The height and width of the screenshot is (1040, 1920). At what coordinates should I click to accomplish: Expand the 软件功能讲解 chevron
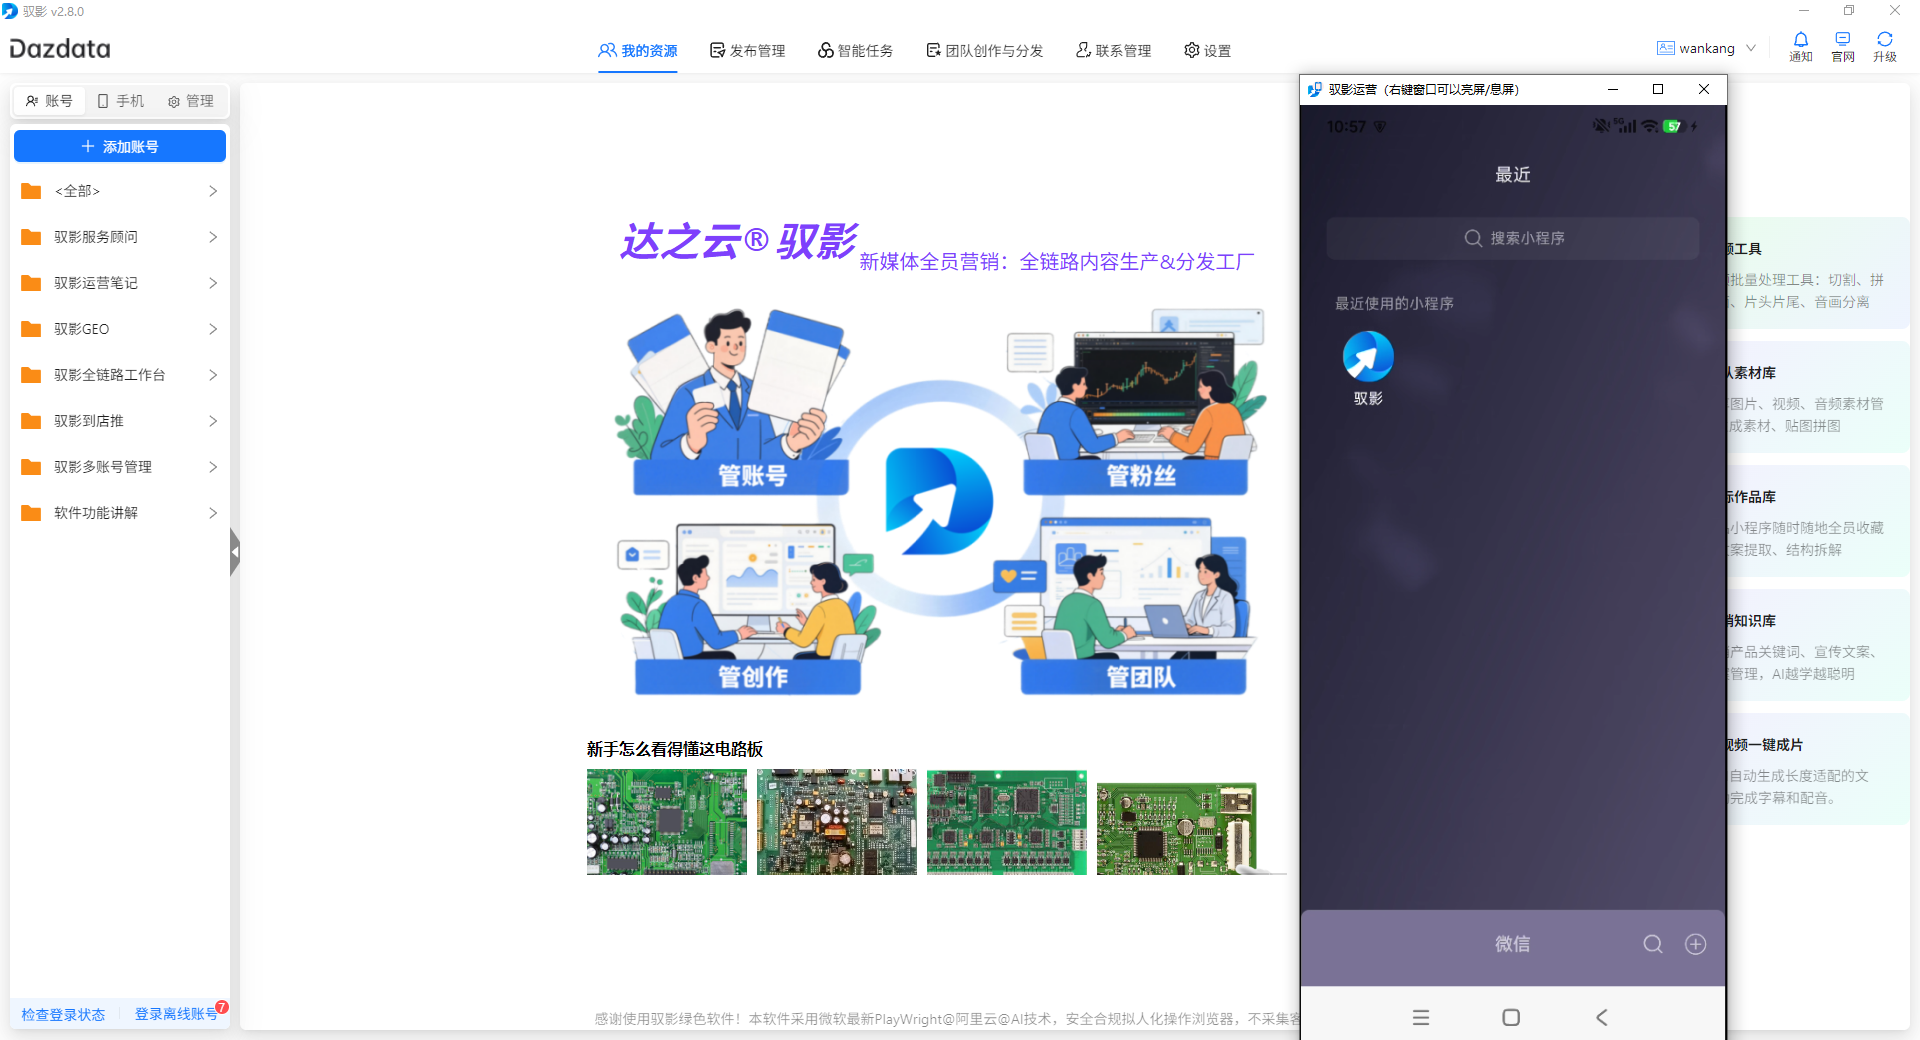click(x=213, y=513)
